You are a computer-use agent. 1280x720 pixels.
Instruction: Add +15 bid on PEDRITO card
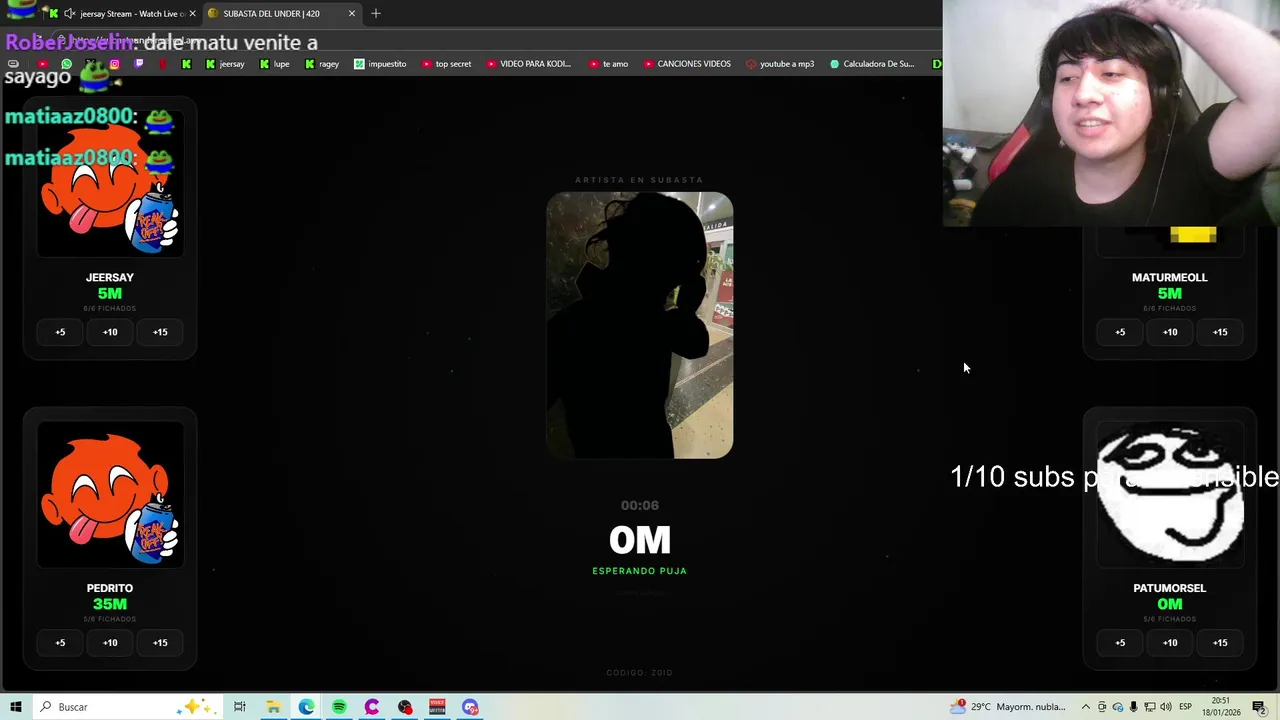pyautogui.click(x=160, y=643)
